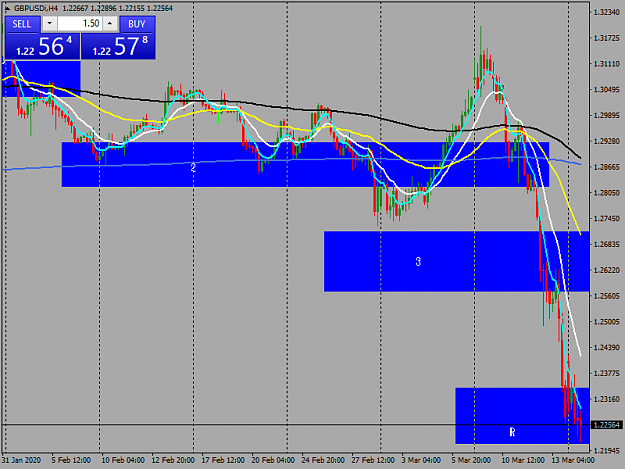Click the SELL button in one-click trading panel
Image resolution: width=625 pixels, height=469 pixels.
point(22,24)
